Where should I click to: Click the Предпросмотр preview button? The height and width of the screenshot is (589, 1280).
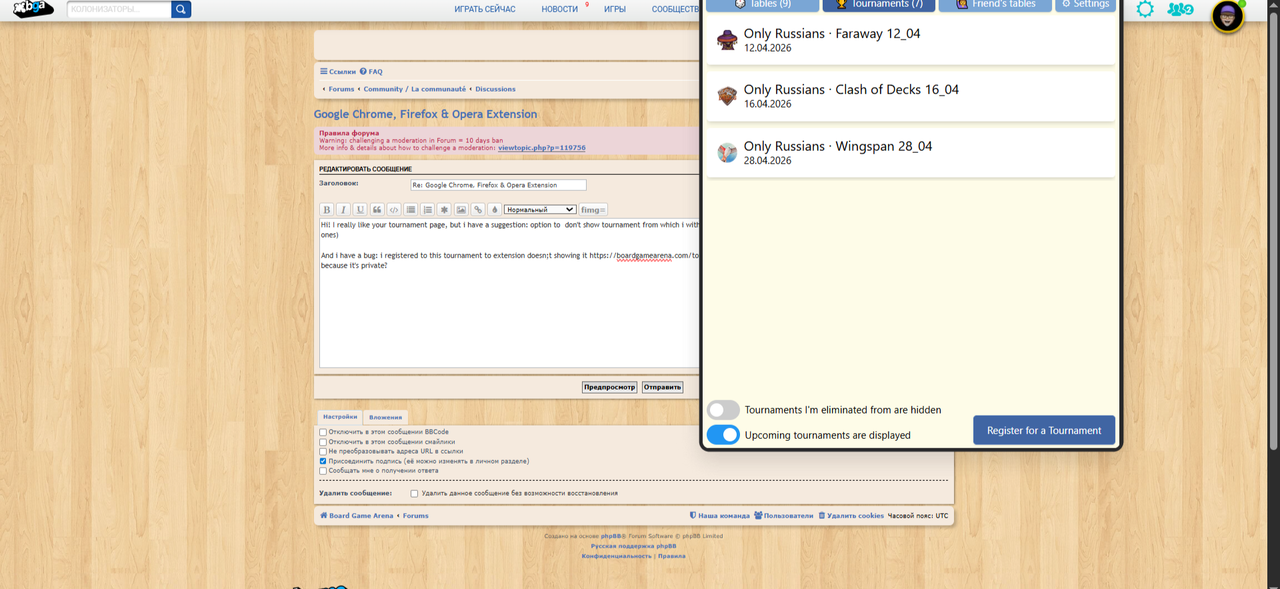[x=610, y=387]
